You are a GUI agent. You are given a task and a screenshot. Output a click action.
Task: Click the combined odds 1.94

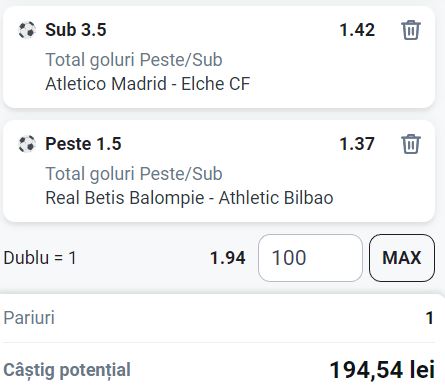click(228, 258)
